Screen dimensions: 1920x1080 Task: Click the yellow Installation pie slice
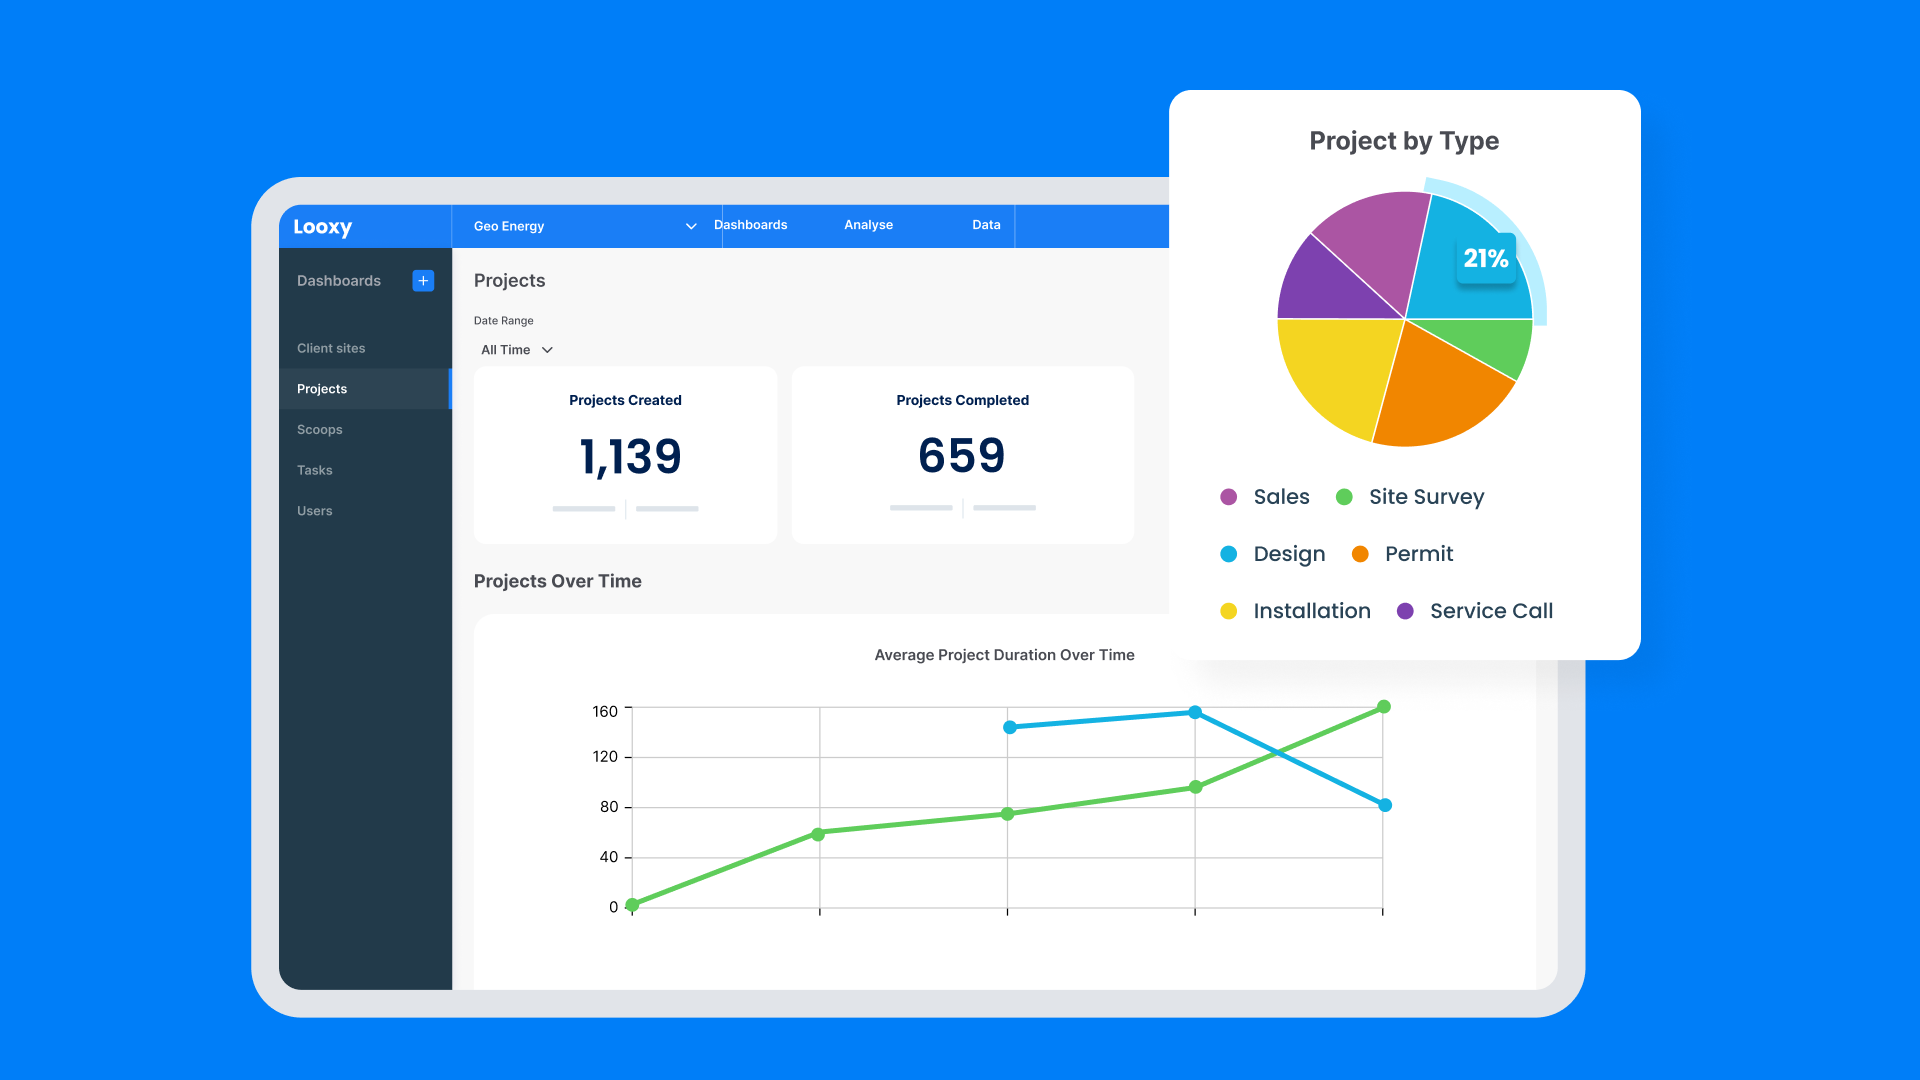coord(1335,375)
